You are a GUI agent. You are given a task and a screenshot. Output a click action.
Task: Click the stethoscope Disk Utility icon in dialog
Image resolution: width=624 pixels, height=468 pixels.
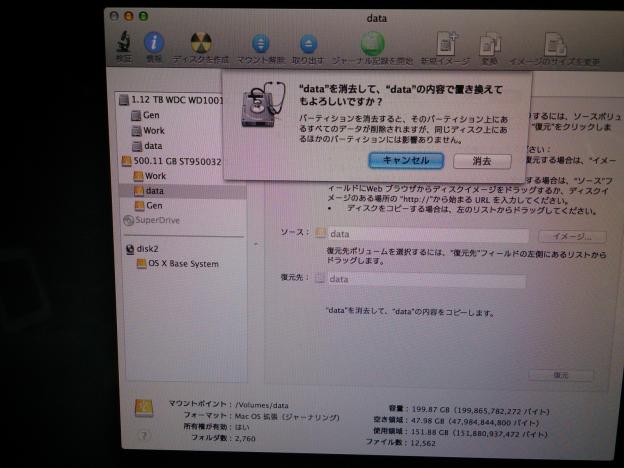263,104
